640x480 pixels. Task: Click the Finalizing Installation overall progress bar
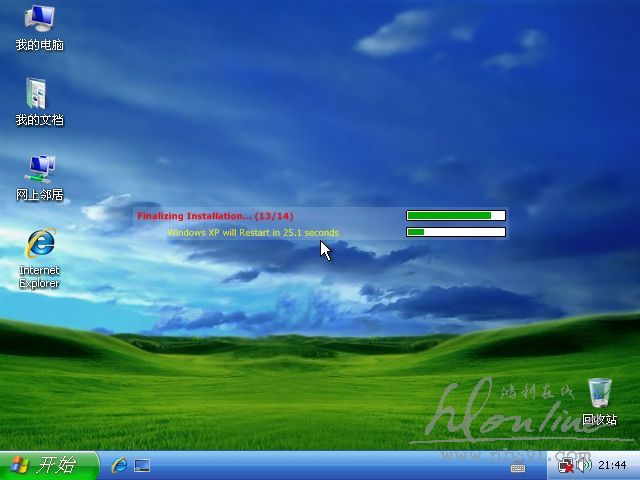[x=456, y=216]
